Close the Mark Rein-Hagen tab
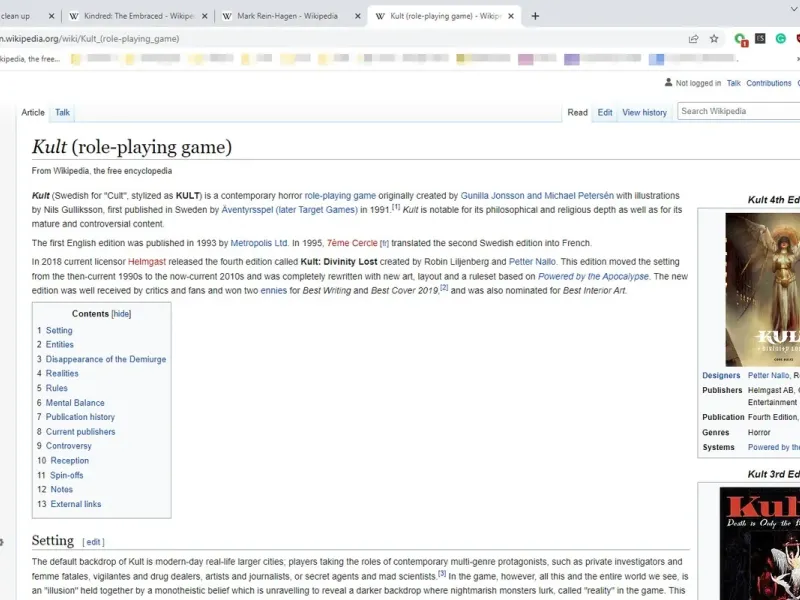The height and width of the screenshot is (600, 800). [358, 16]
